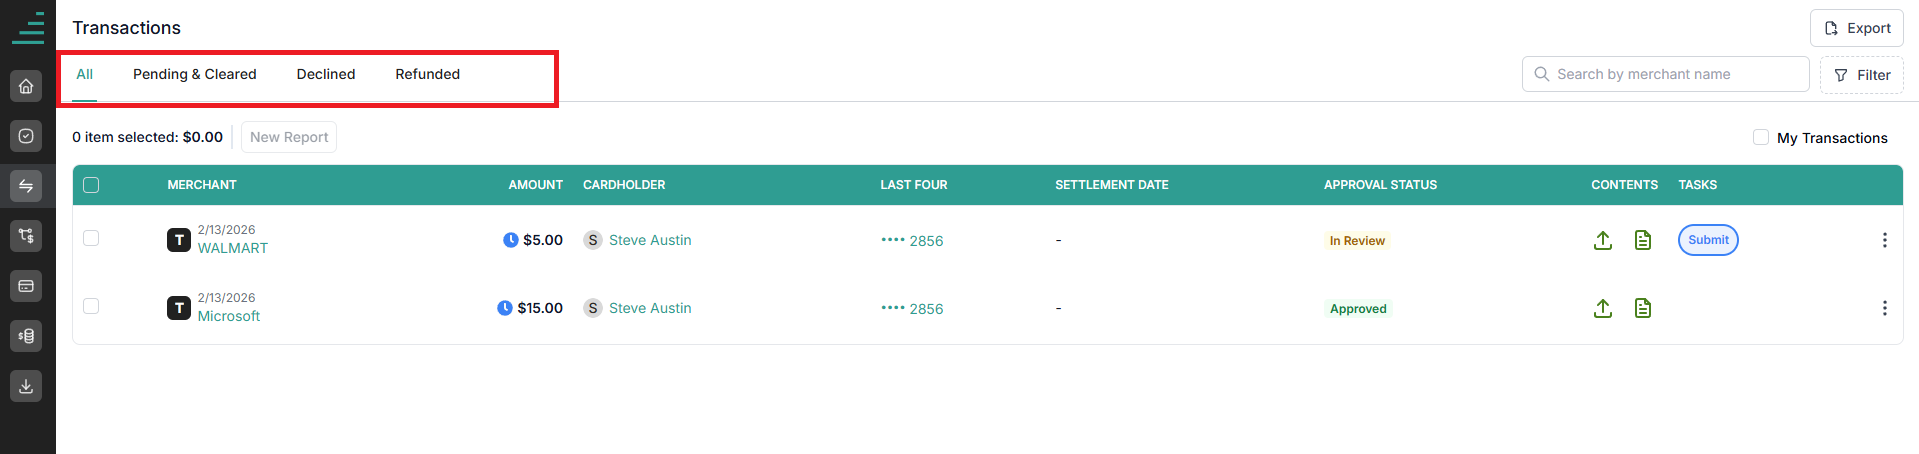1919x454 pixels.
Task: Open more options for WALMART row
Action: (1885, 240)
